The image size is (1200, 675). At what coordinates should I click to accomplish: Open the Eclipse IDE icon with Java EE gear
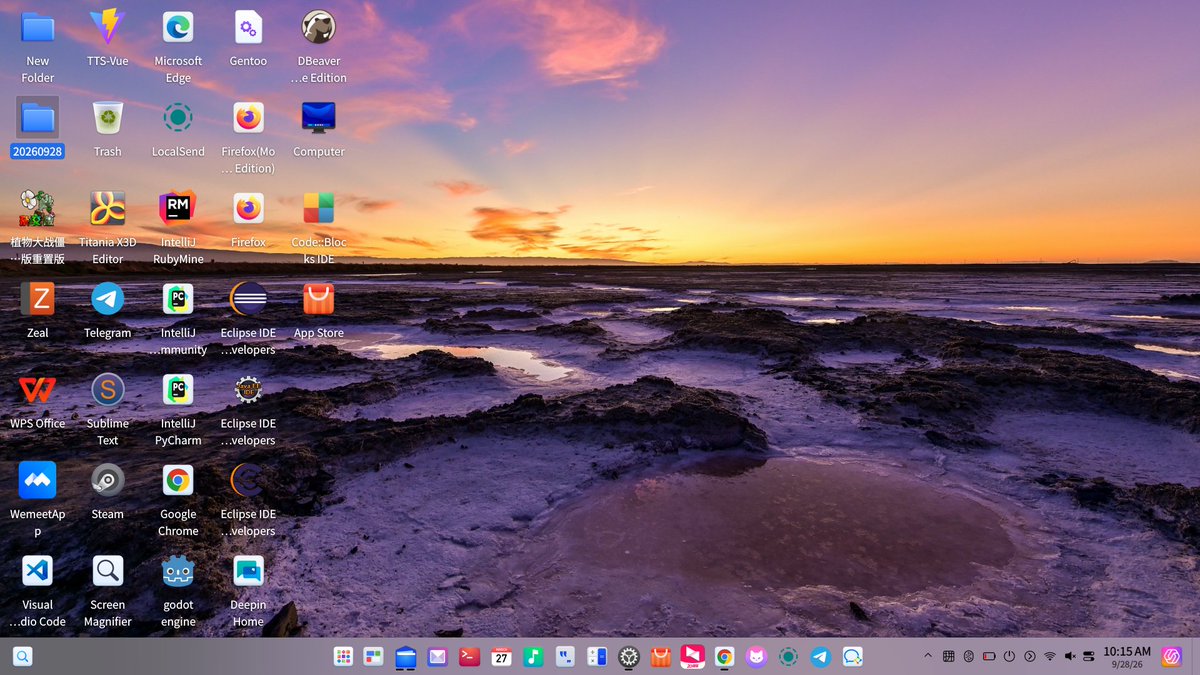[x=248, y=389]
